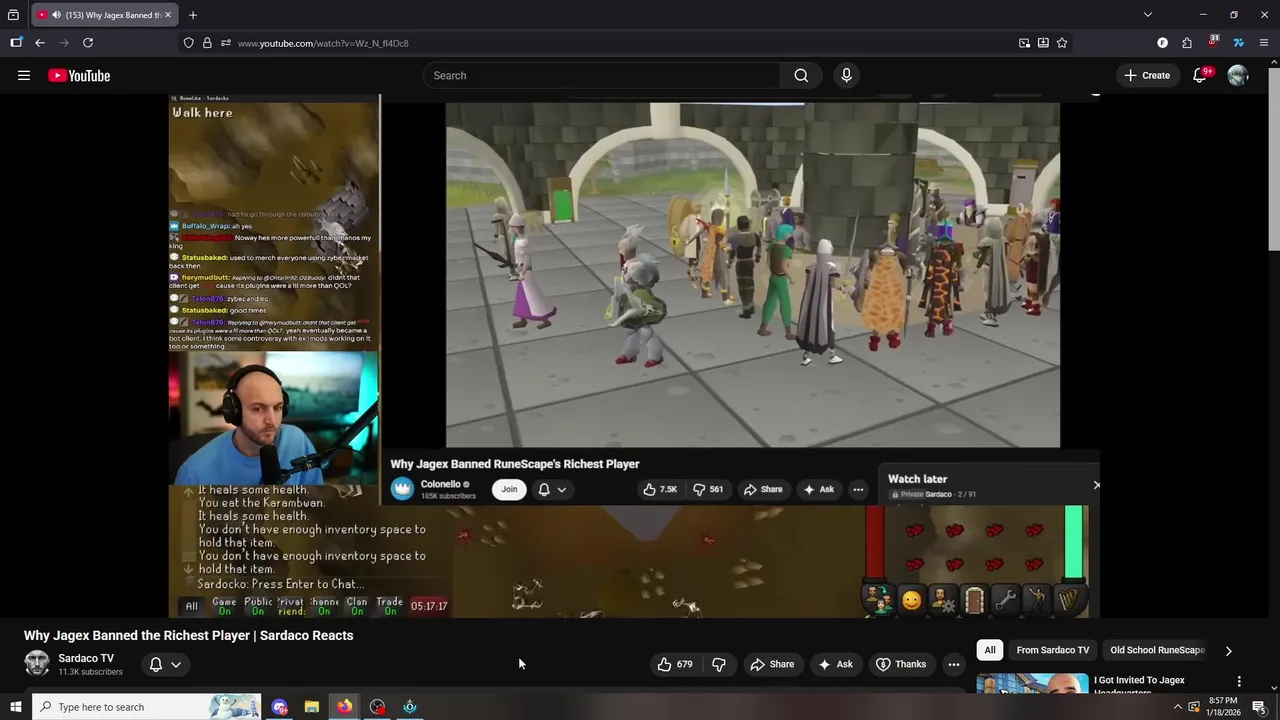Bookmark this page with star icon
This screenshot has width=1280, height=720.
click(x=1062, y=43)
